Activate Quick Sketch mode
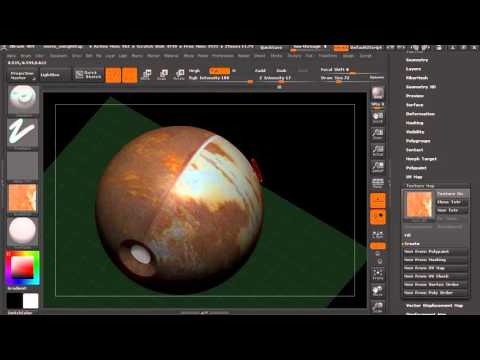480x360 pixels. tap(88, 75)
